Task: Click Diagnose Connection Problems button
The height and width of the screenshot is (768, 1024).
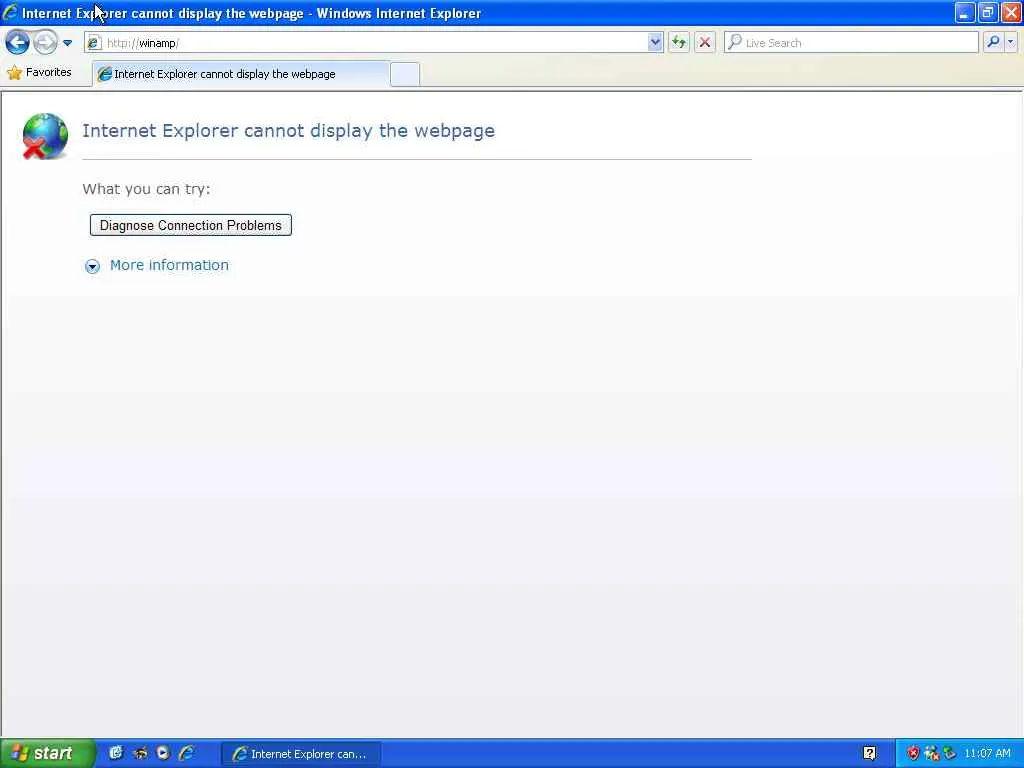Action: 191,225
